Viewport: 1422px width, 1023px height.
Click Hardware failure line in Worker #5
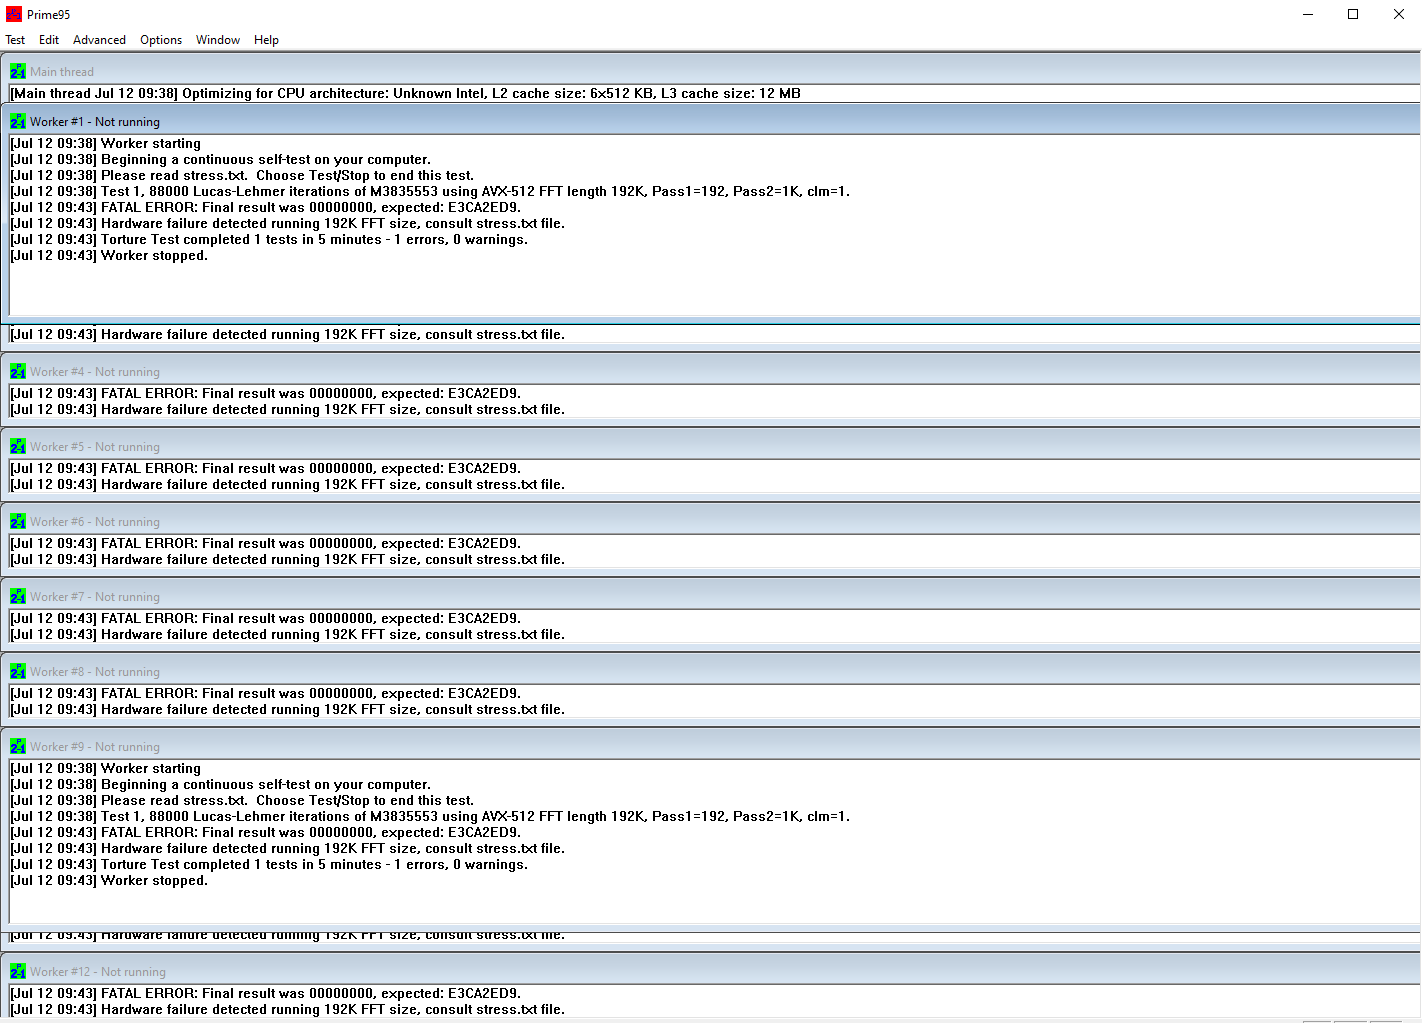[x=288, y=484]
